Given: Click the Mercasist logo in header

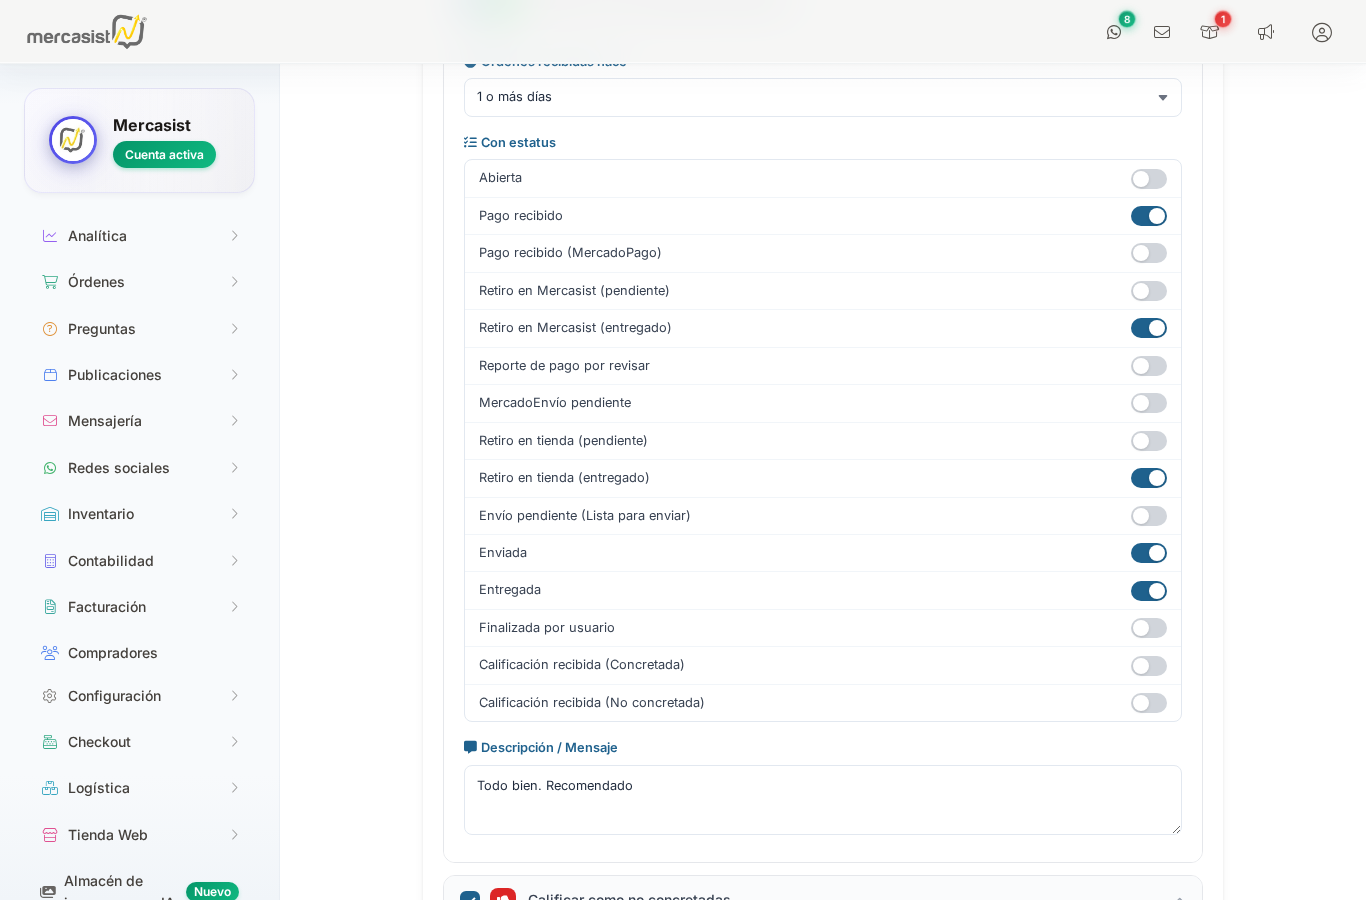Looking at the screenshot, I should [x=87, y=32].
